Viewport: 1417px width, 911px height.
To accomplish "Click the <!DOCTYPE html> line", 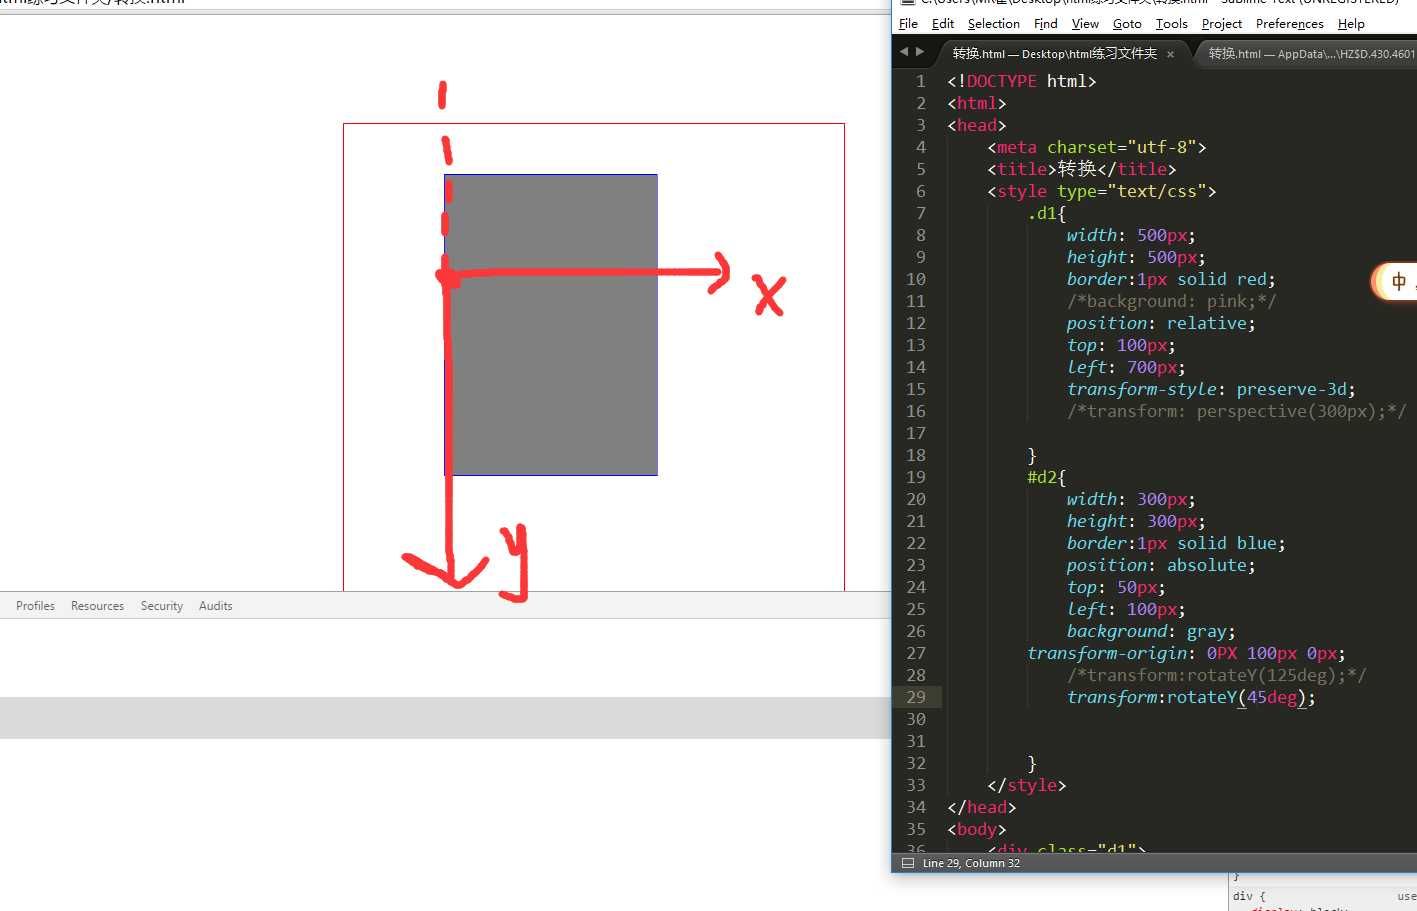I will 1021,81.
